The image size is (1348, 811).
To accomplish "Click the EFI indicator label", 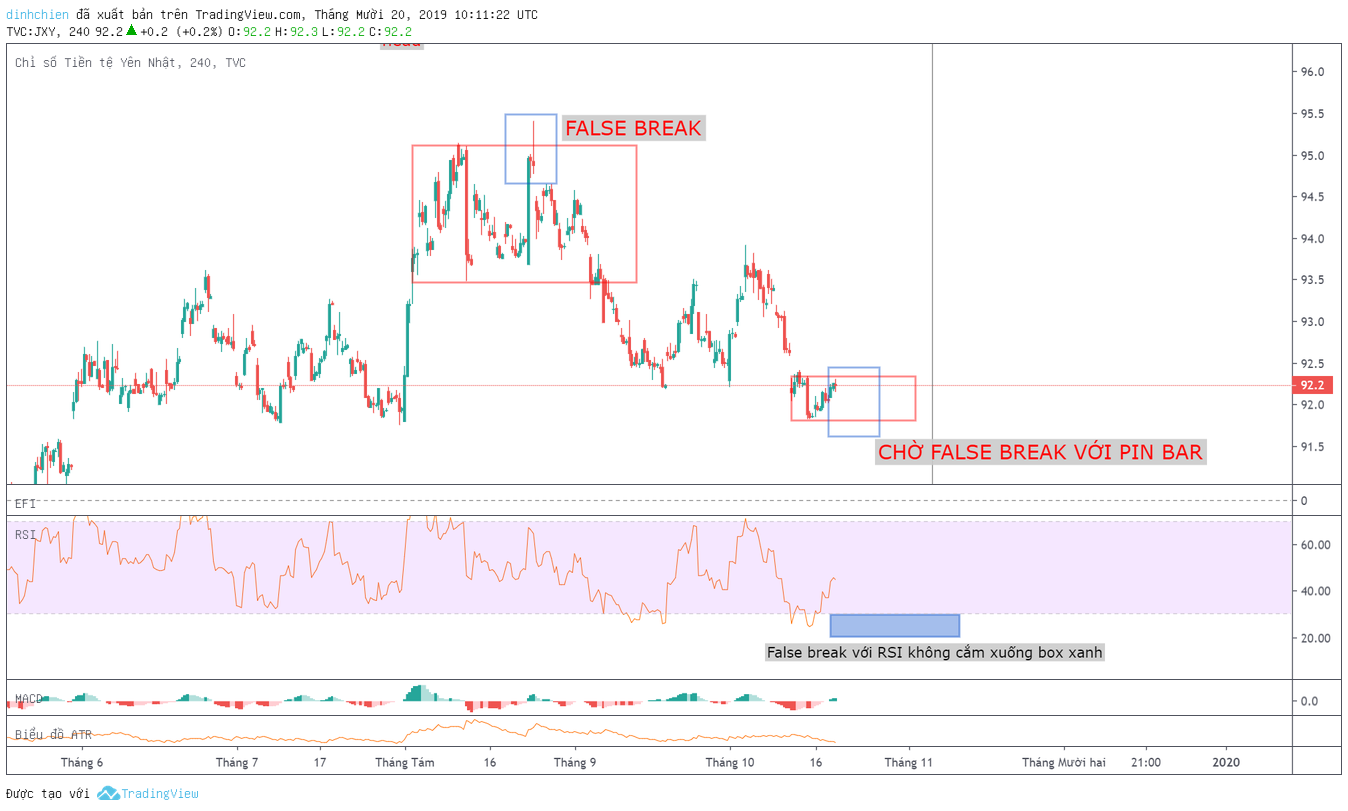I will coord(25,504).
